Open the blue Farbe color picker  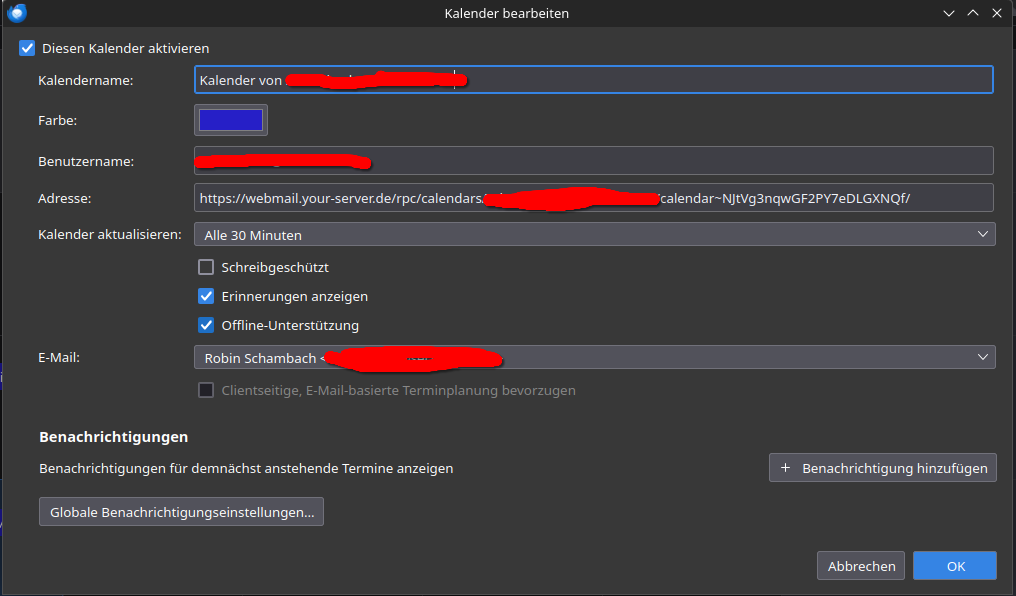[231, 120]
